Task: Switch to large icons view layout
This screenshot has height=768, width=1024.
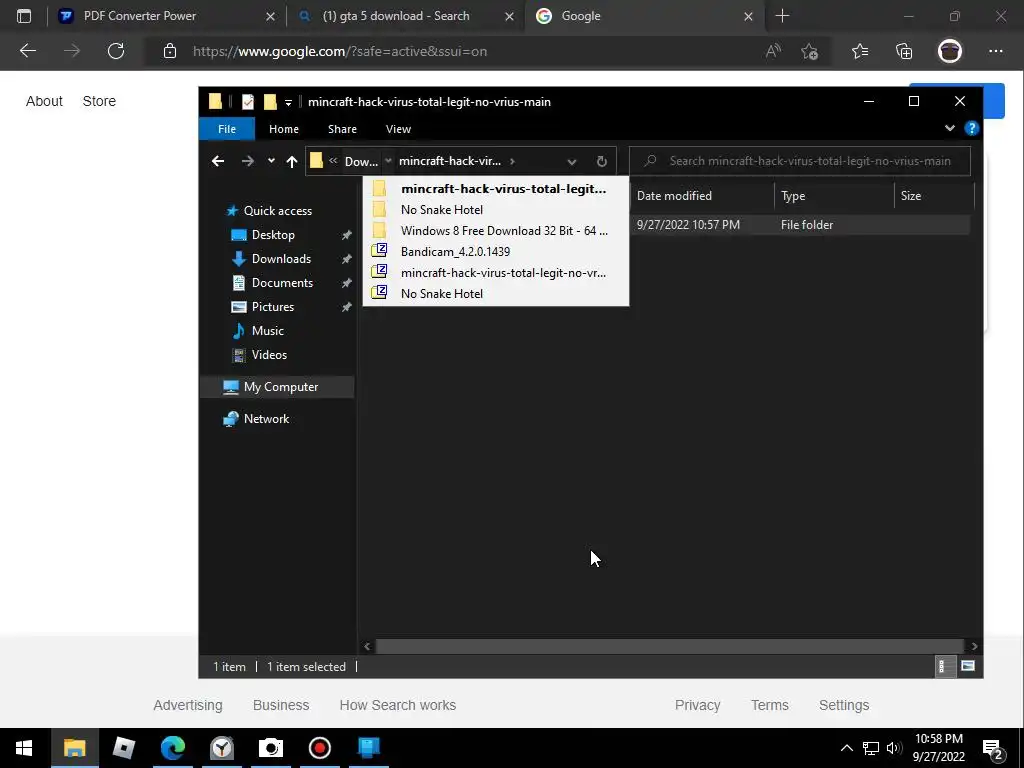Action: [968, 667]
